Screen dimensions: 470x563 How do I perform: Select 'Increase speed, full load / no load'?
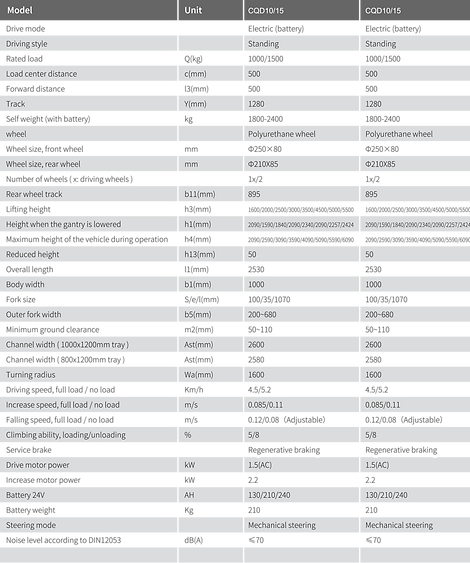point(62,405)
